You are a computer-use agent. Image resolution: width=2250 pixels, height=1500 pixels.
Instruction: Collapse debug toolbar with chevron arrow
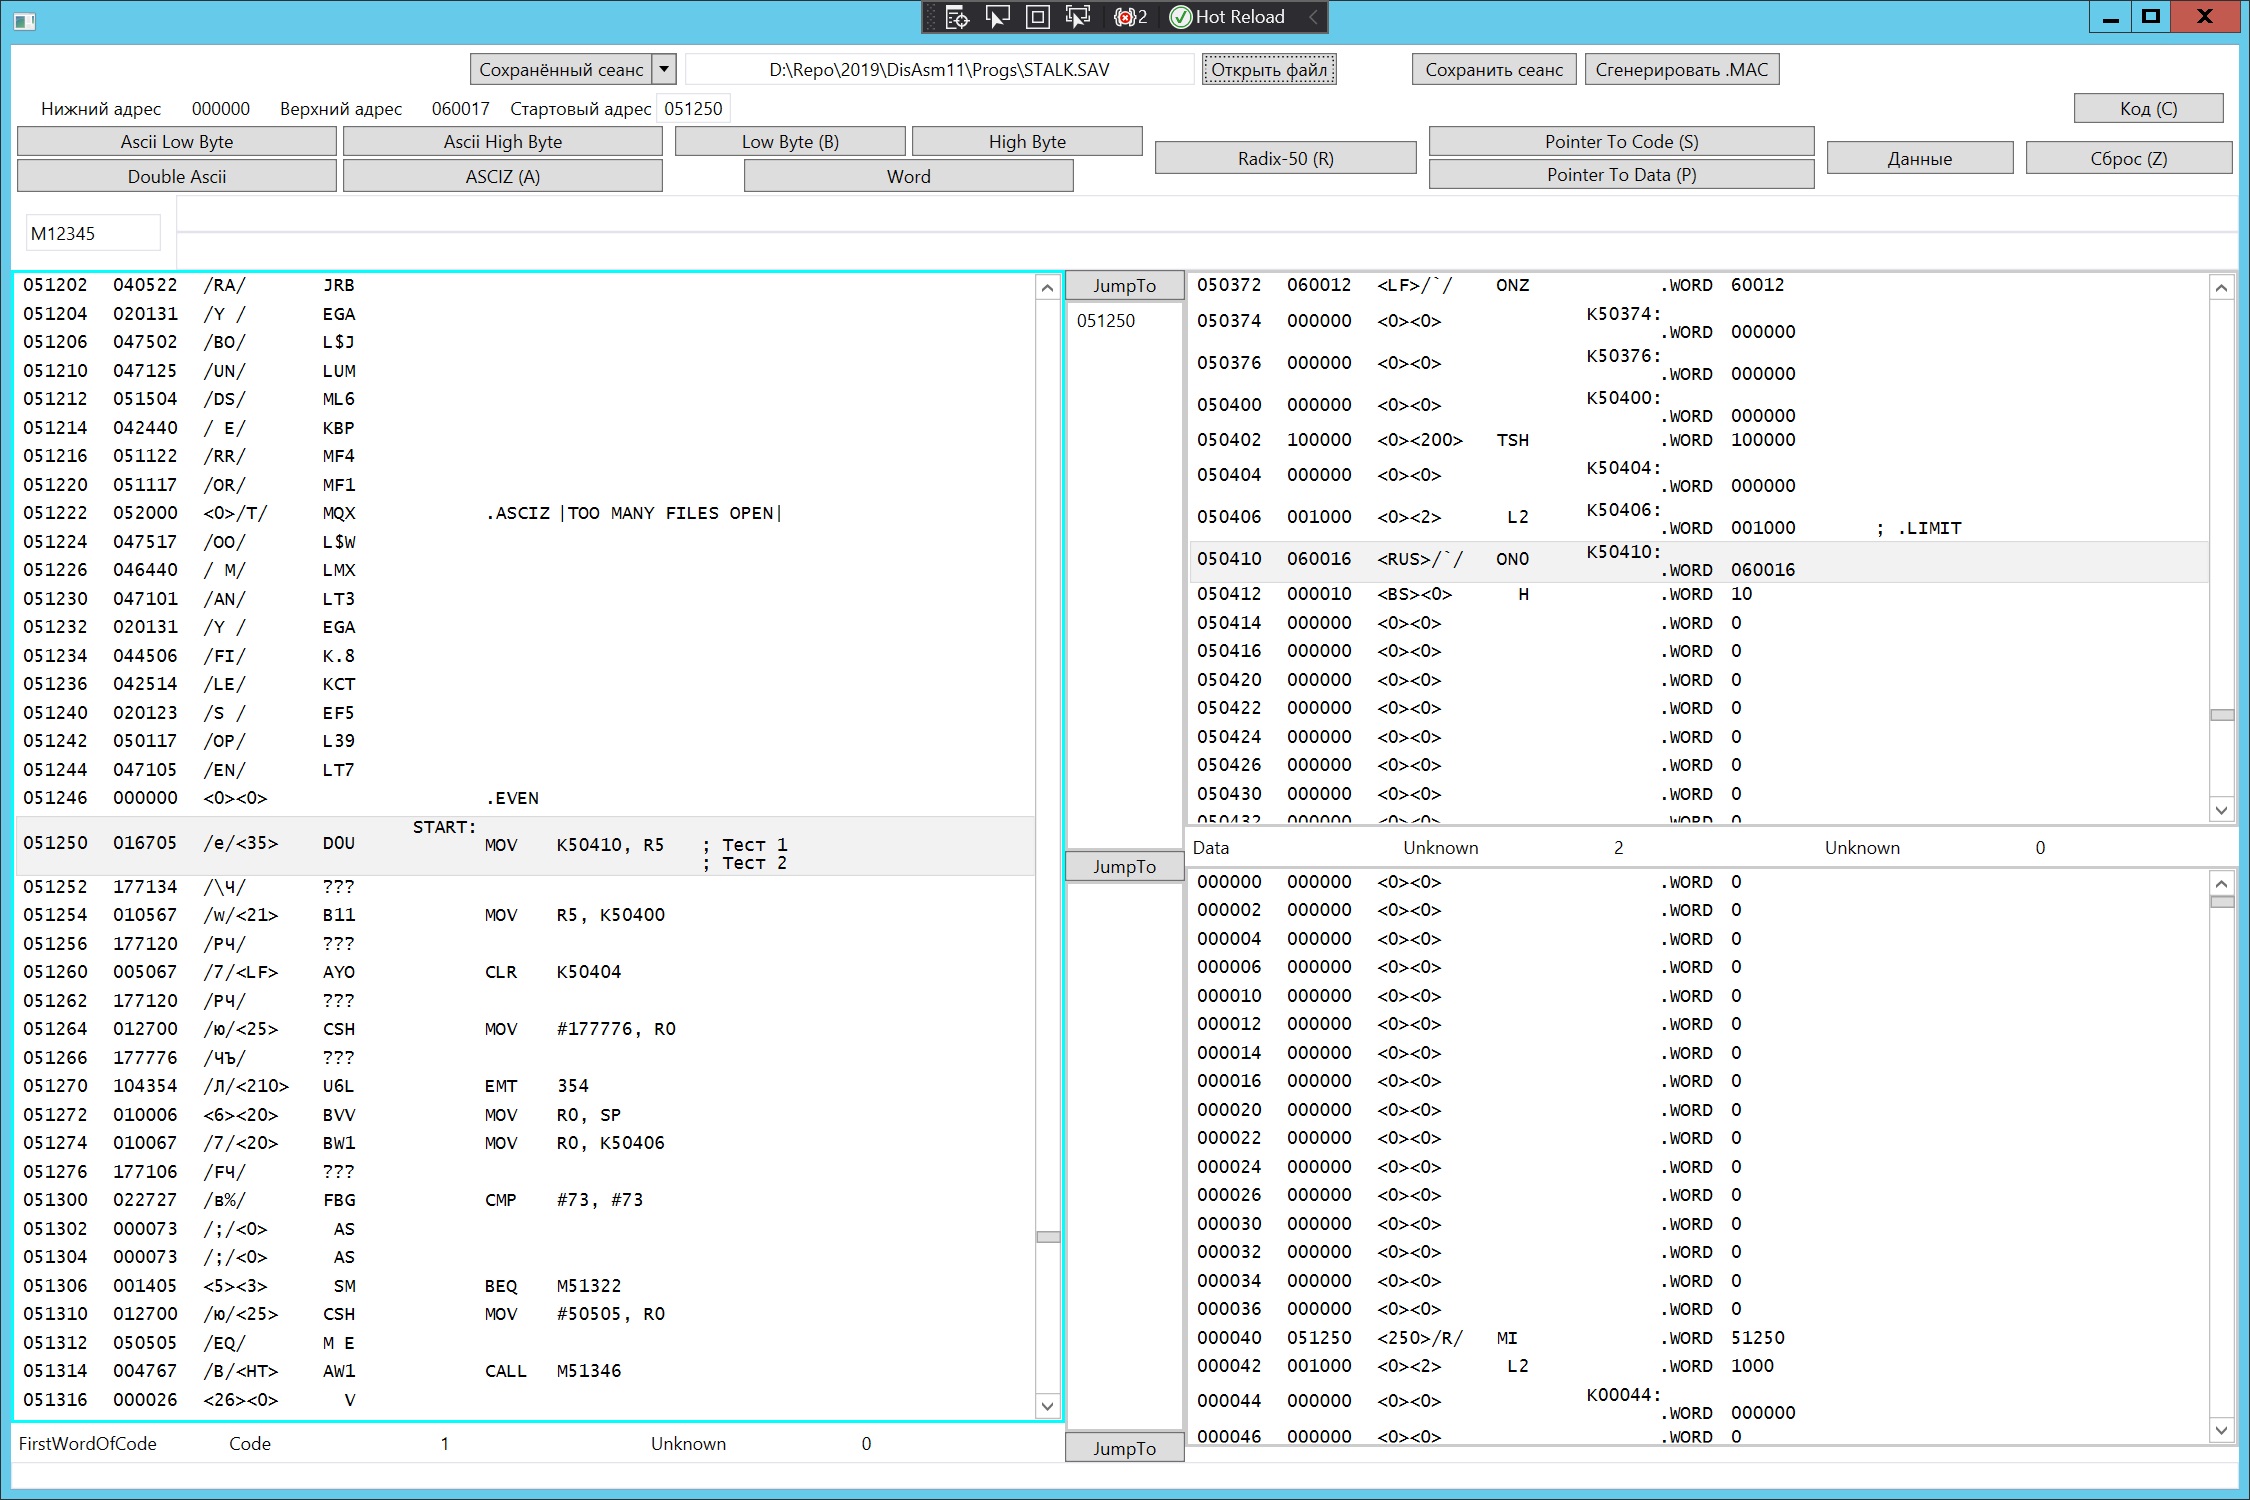(x=1313, y=17)
